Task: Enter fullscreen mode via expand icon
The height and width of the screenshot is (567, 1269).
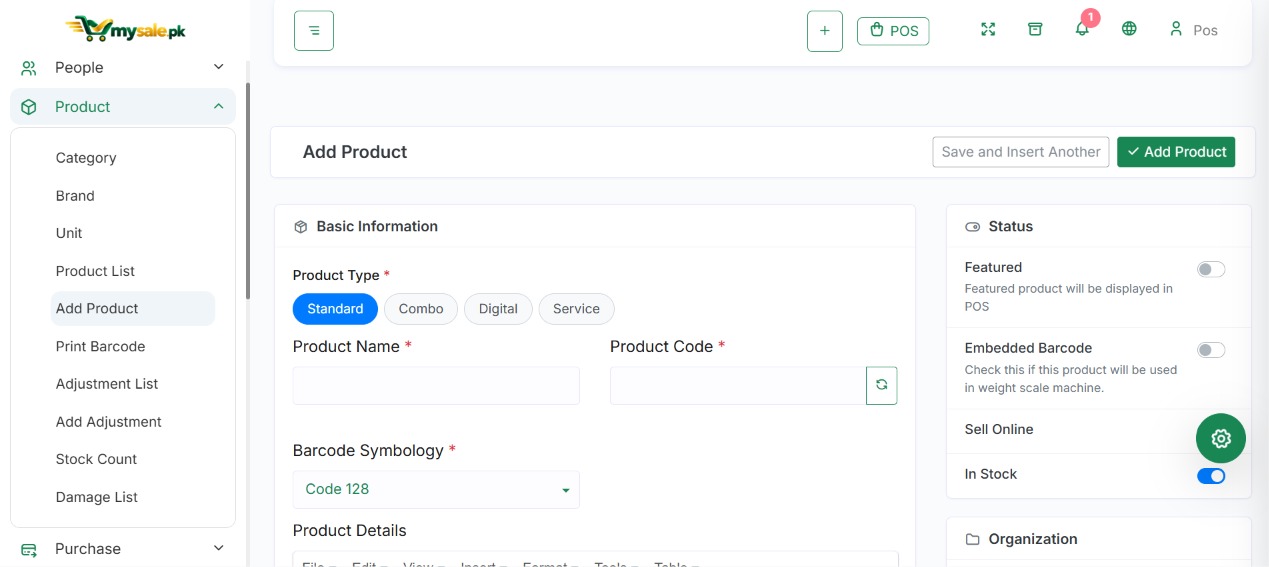Action: tap(988, 29)
